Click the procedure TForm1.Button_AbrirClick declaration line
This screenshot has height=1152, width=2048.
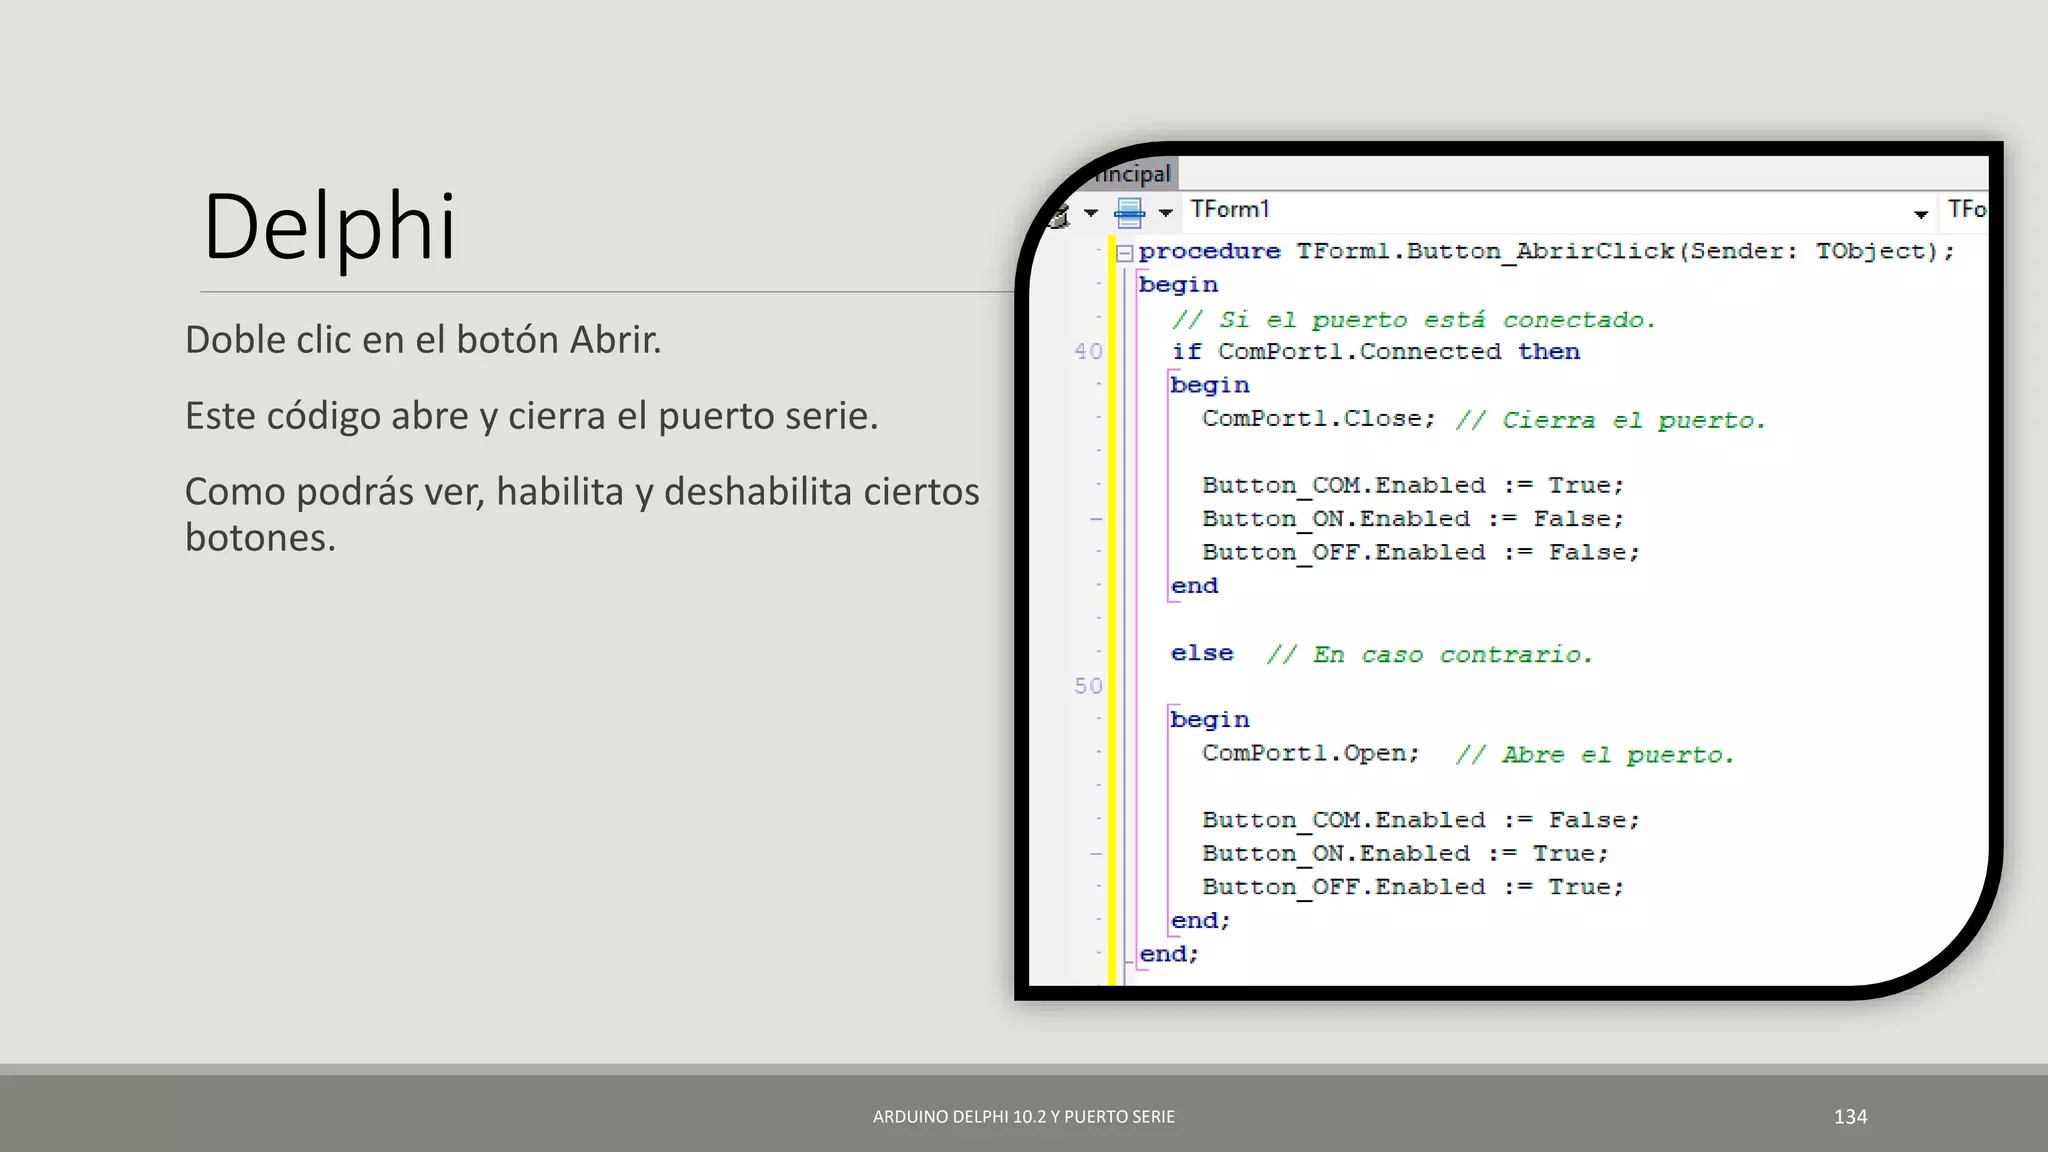[1546, 252]
